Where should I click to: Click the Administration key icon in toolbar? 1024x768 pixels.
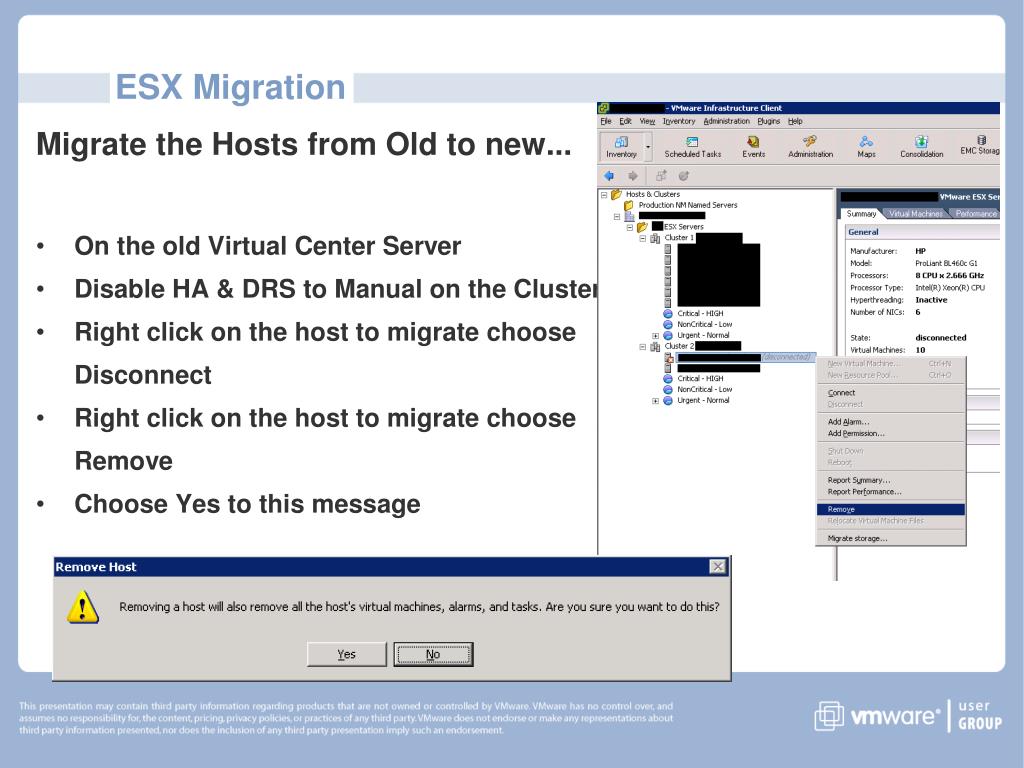pos(810,141)
